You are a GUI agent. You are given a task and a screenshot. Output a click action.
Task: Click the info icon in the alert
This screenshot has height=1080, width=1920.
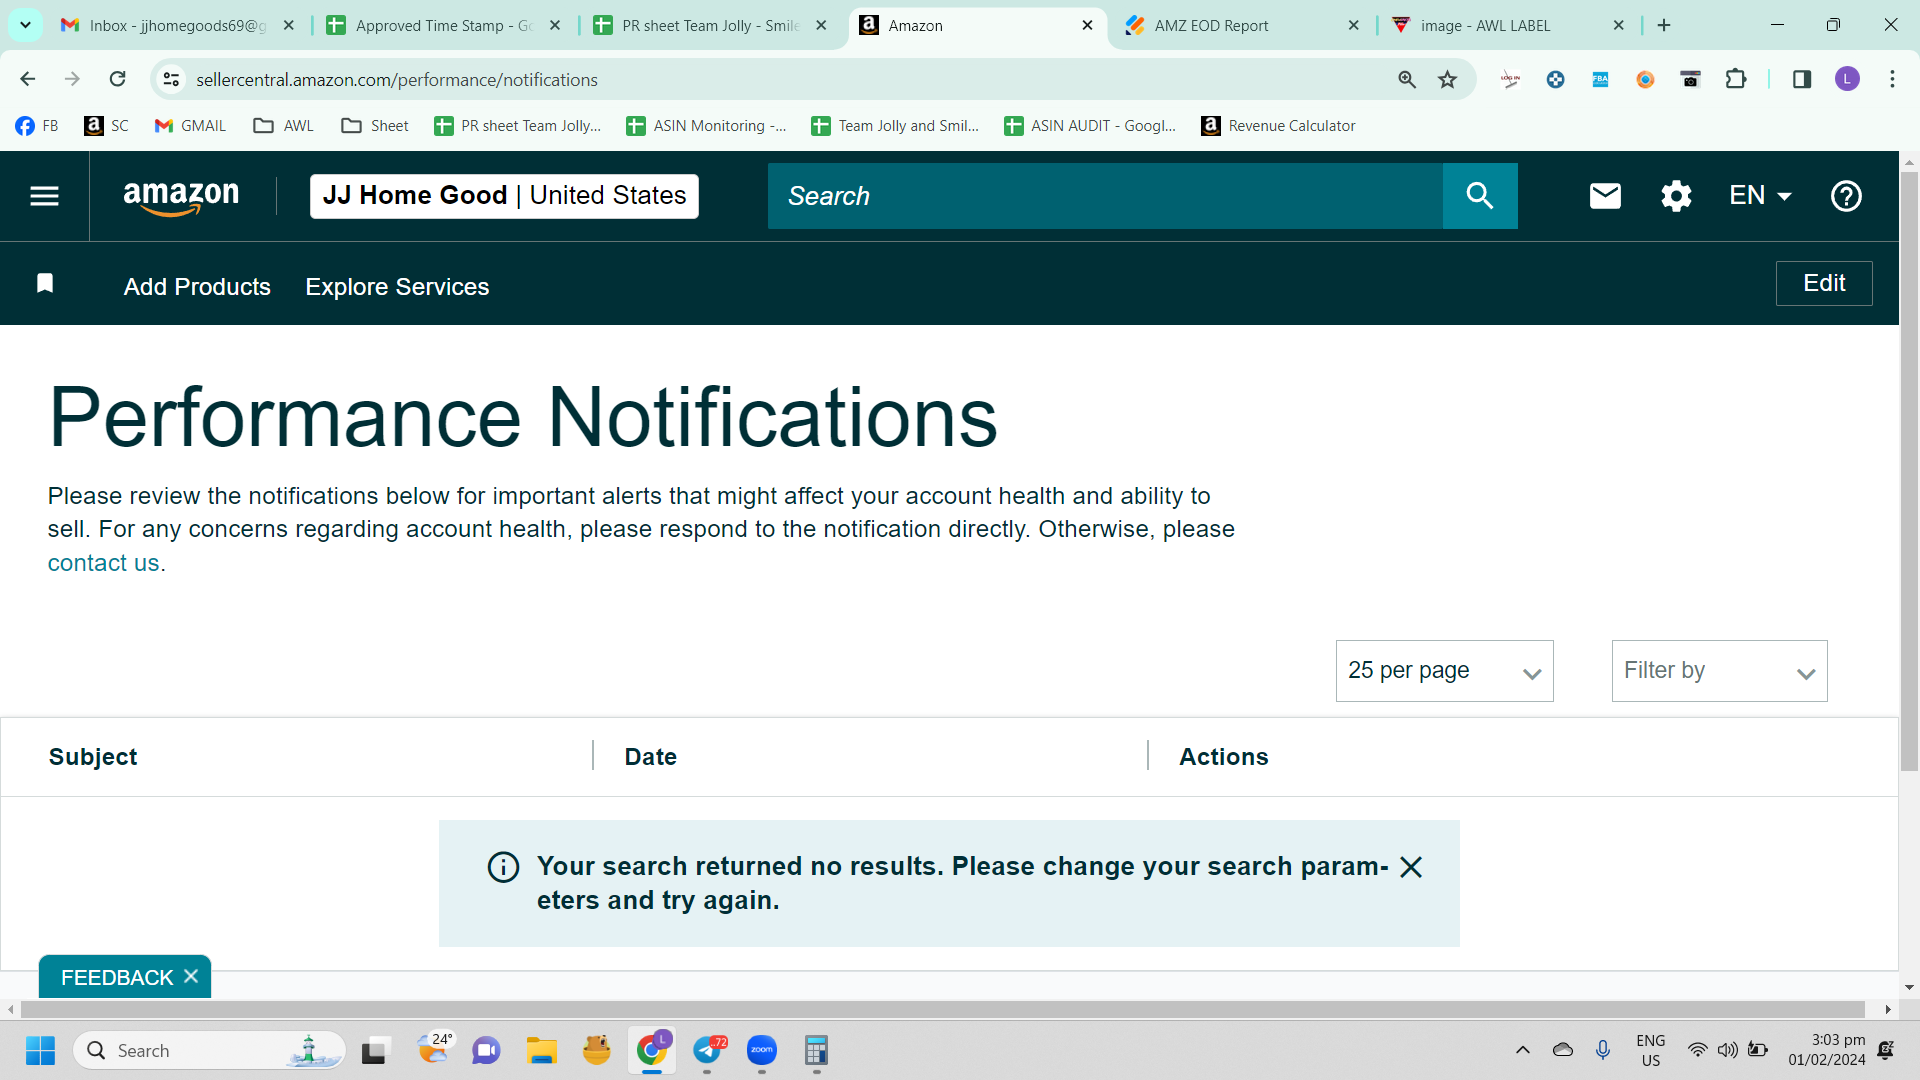pyautogui.click(x=503, y=867)
